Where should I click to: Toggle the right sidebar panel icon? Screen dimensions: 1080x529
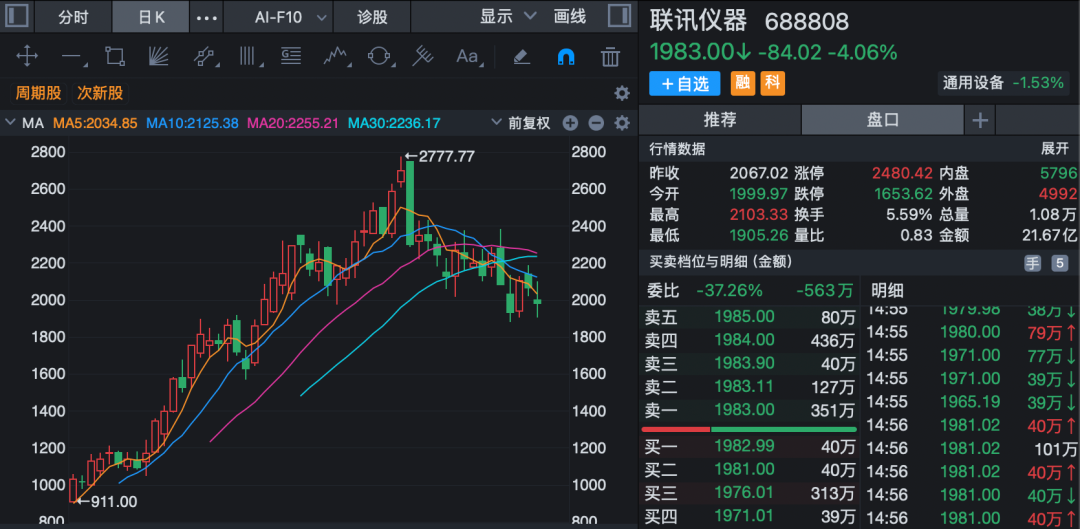(x=621, y=16)
